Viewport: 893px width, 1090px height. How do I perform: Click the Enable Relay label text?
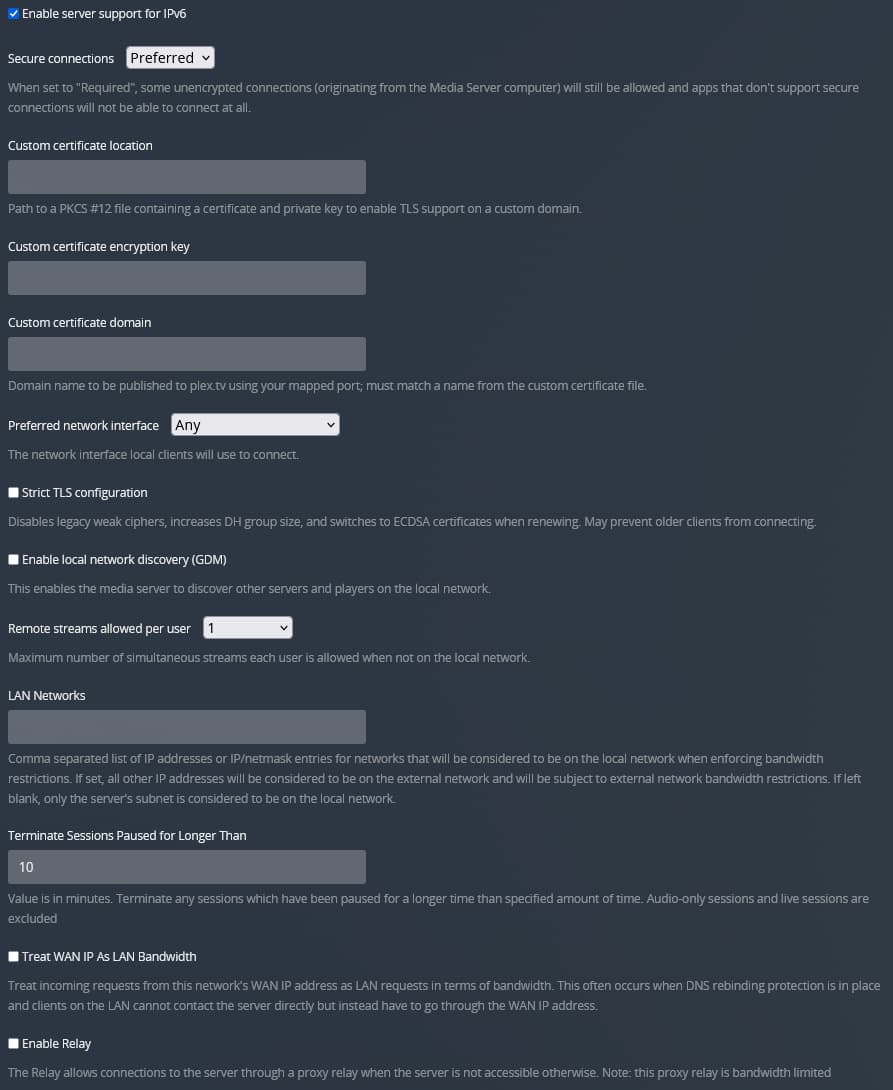(x=56, y=1043)
